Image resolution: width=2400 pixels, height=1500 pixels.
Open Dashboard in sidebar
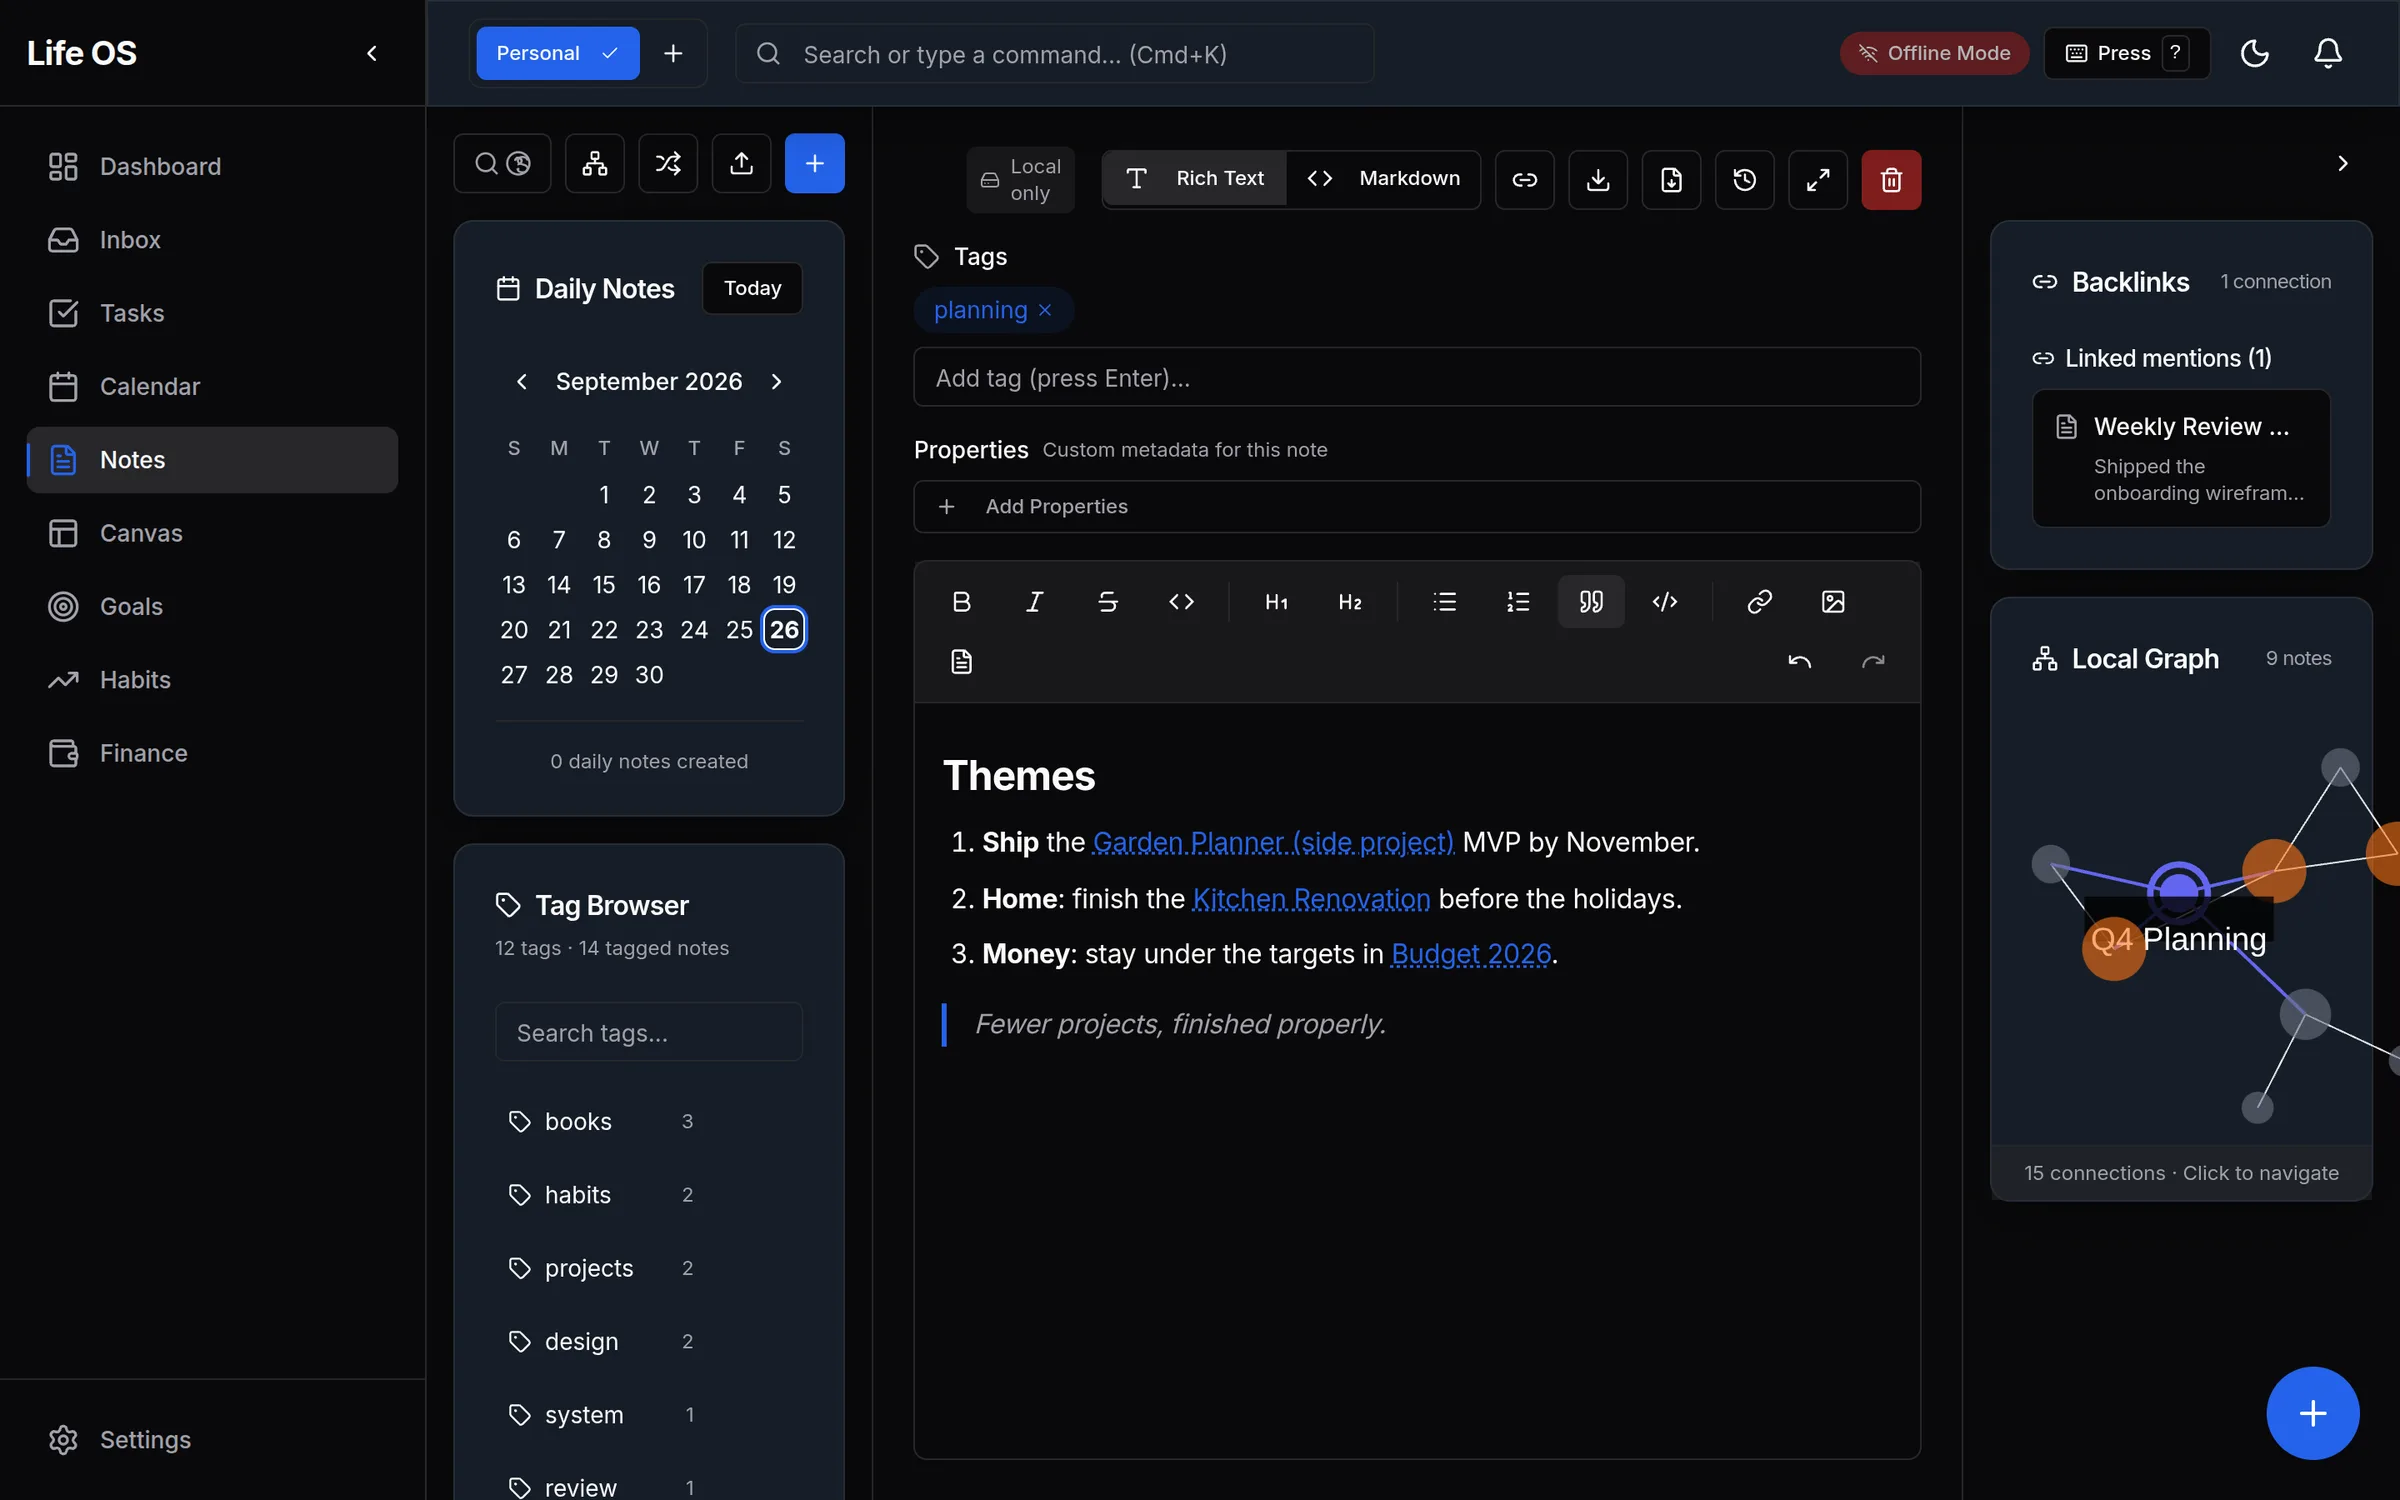(x=212, y=166)
